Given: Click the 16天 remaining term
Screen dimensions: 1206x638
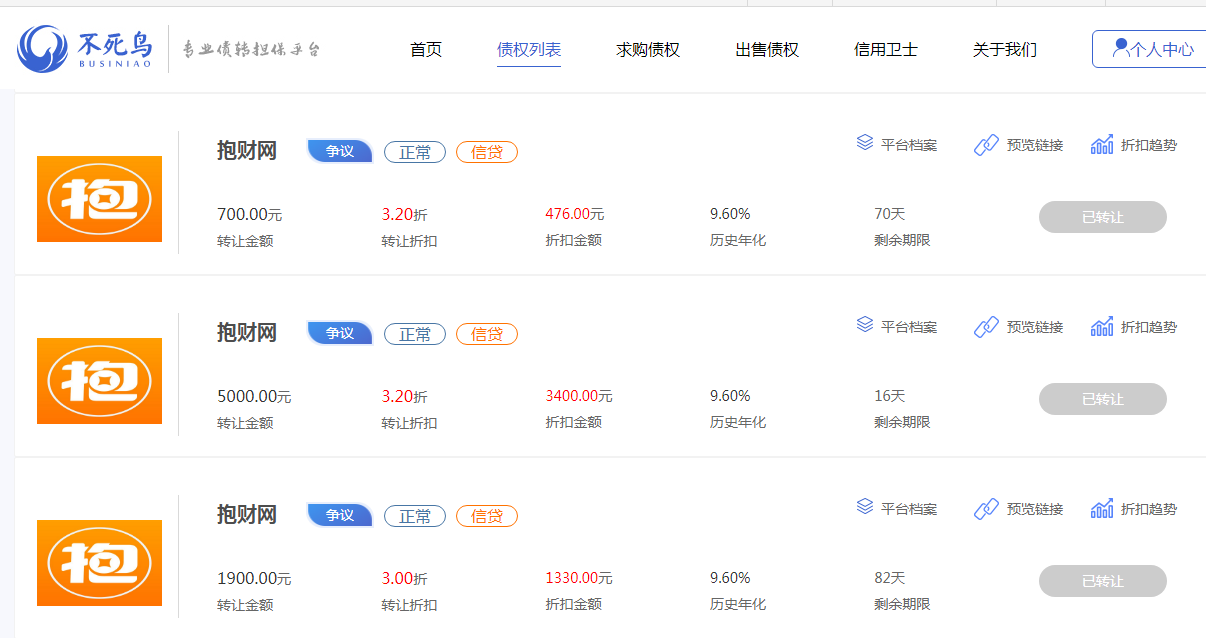Looking at the screenshot, I should click(x=889, y=396).
